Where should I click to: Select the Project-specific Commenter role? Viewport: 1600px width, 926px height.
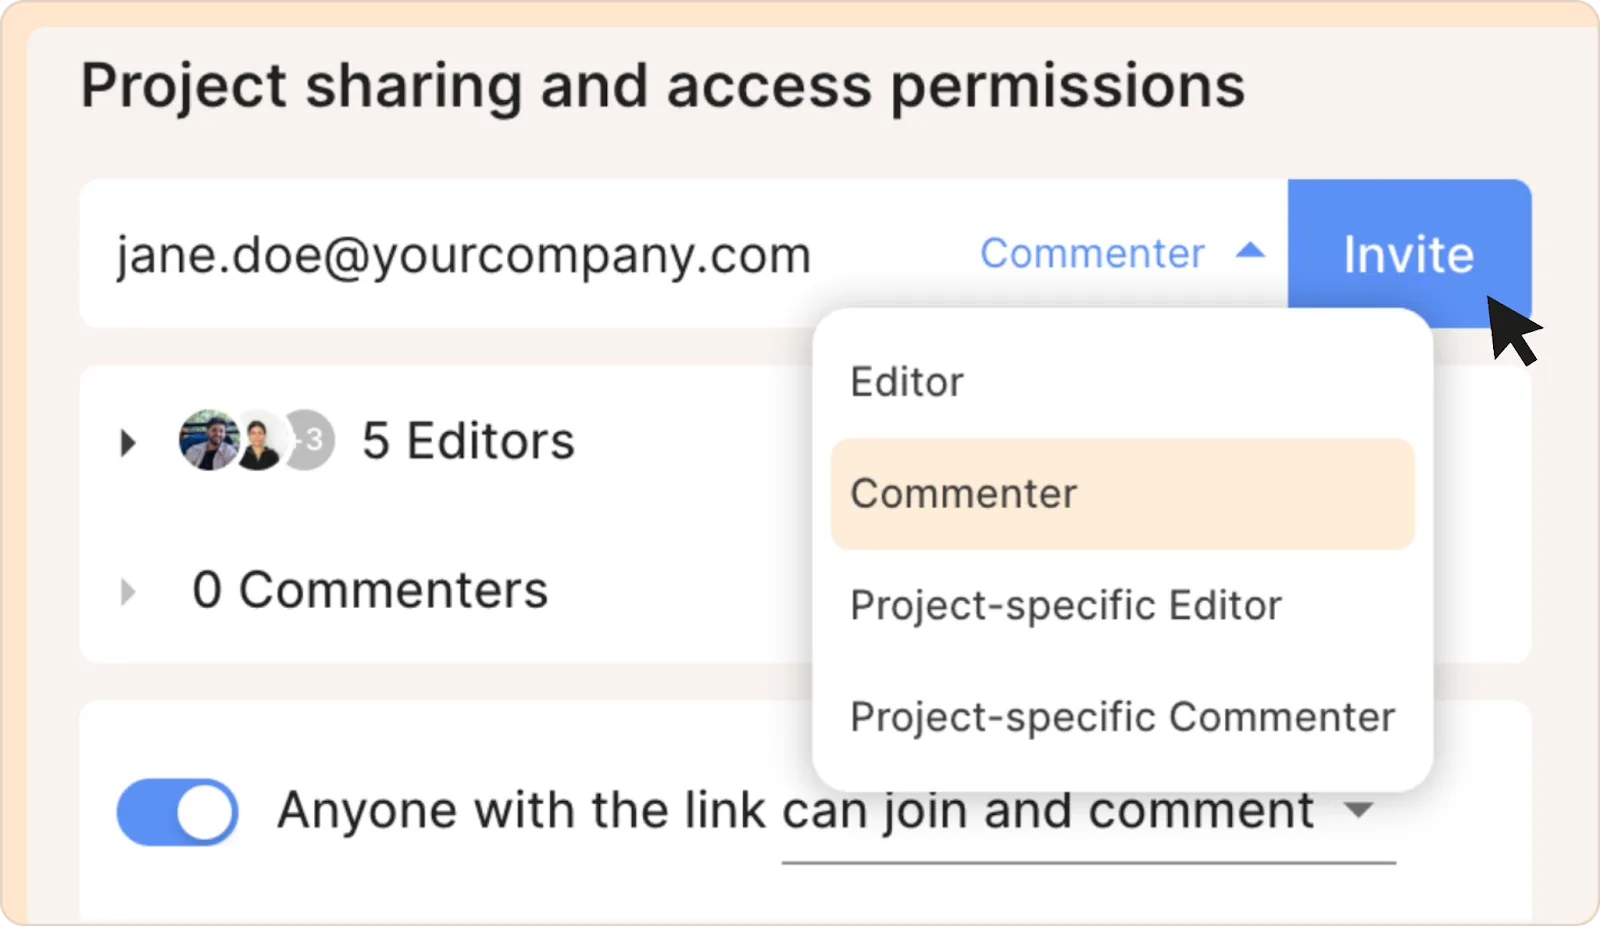(x=1122, y=717)
